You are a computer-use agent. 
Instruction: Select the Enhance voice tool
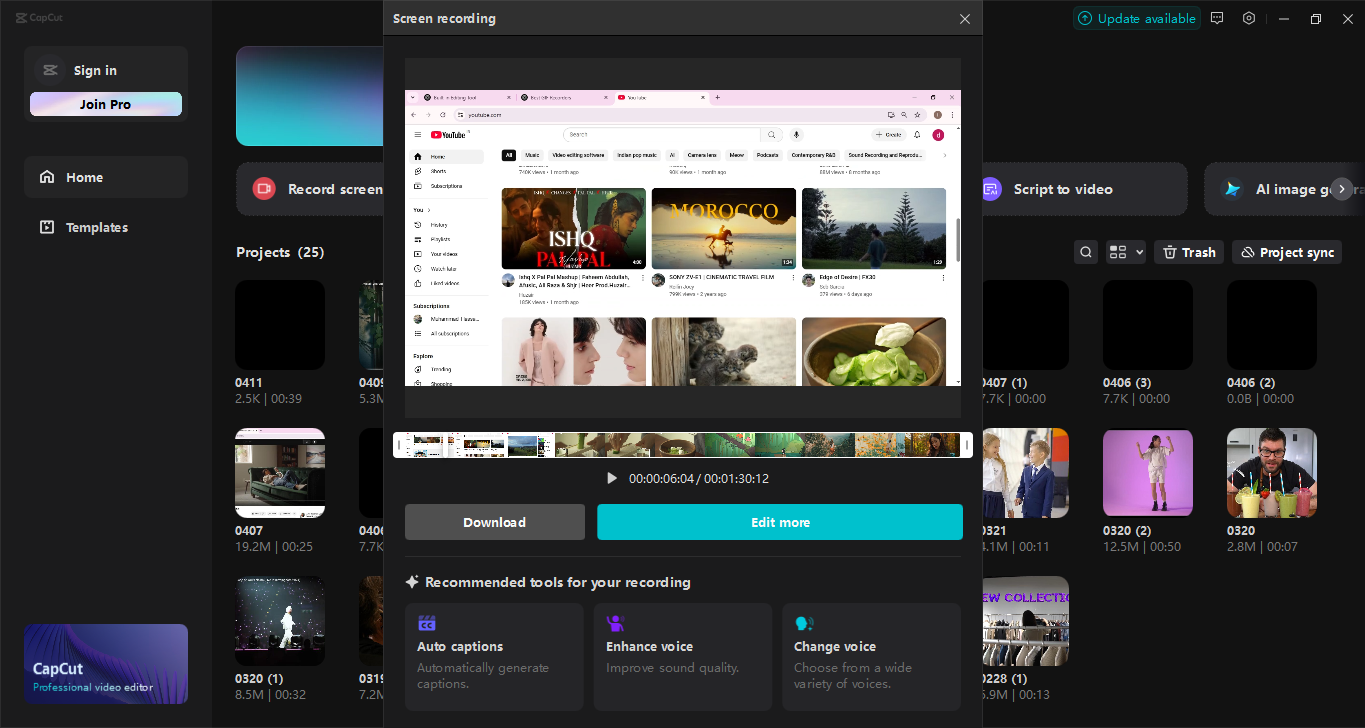pos(682,657)
